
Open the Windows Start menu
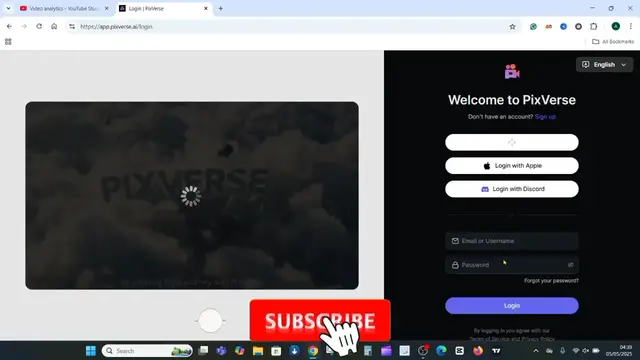(x=91, y=351)
